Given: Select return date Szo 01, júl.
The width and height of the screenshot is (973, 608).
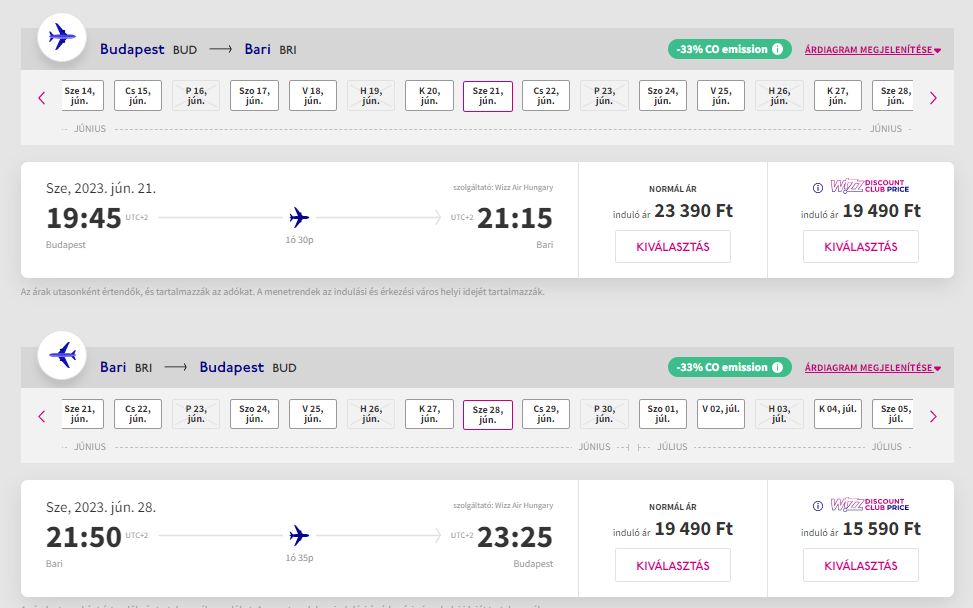Looking at the screenshot, I should 663,414.
